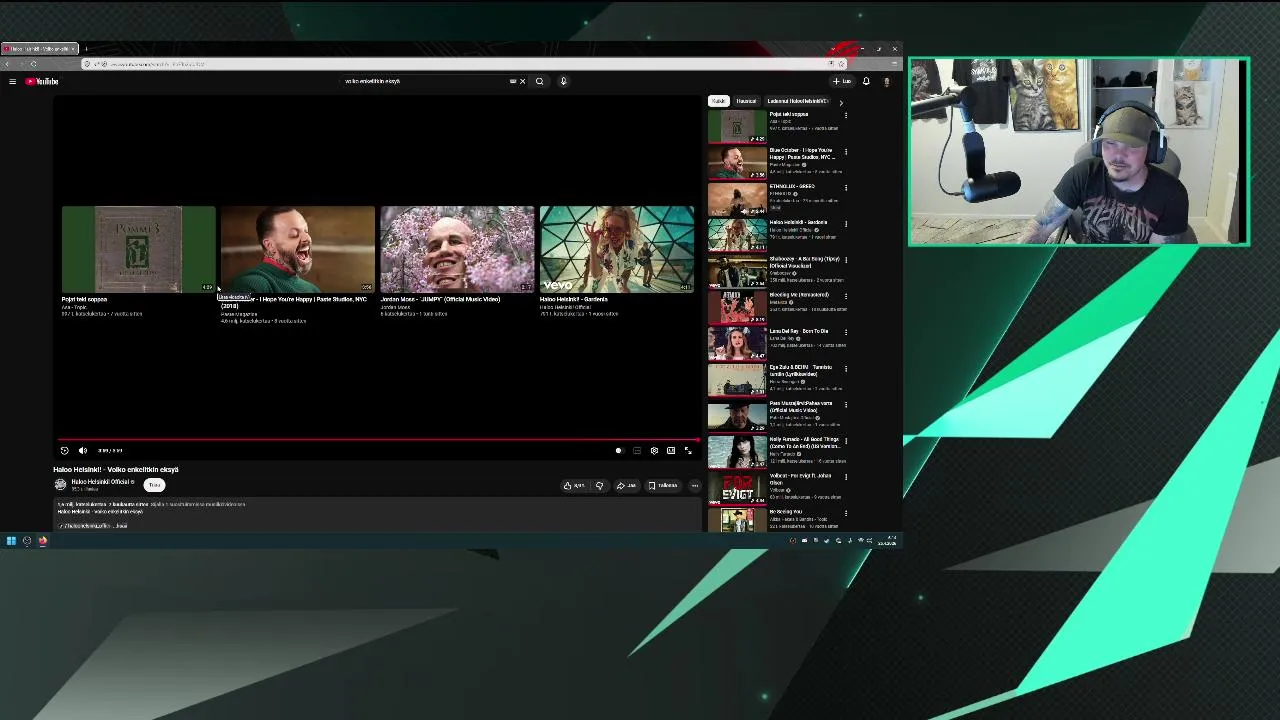Screen dimensions: 1280x720
Task: Bookmark this page with the star icon
Action: point(841,64)
